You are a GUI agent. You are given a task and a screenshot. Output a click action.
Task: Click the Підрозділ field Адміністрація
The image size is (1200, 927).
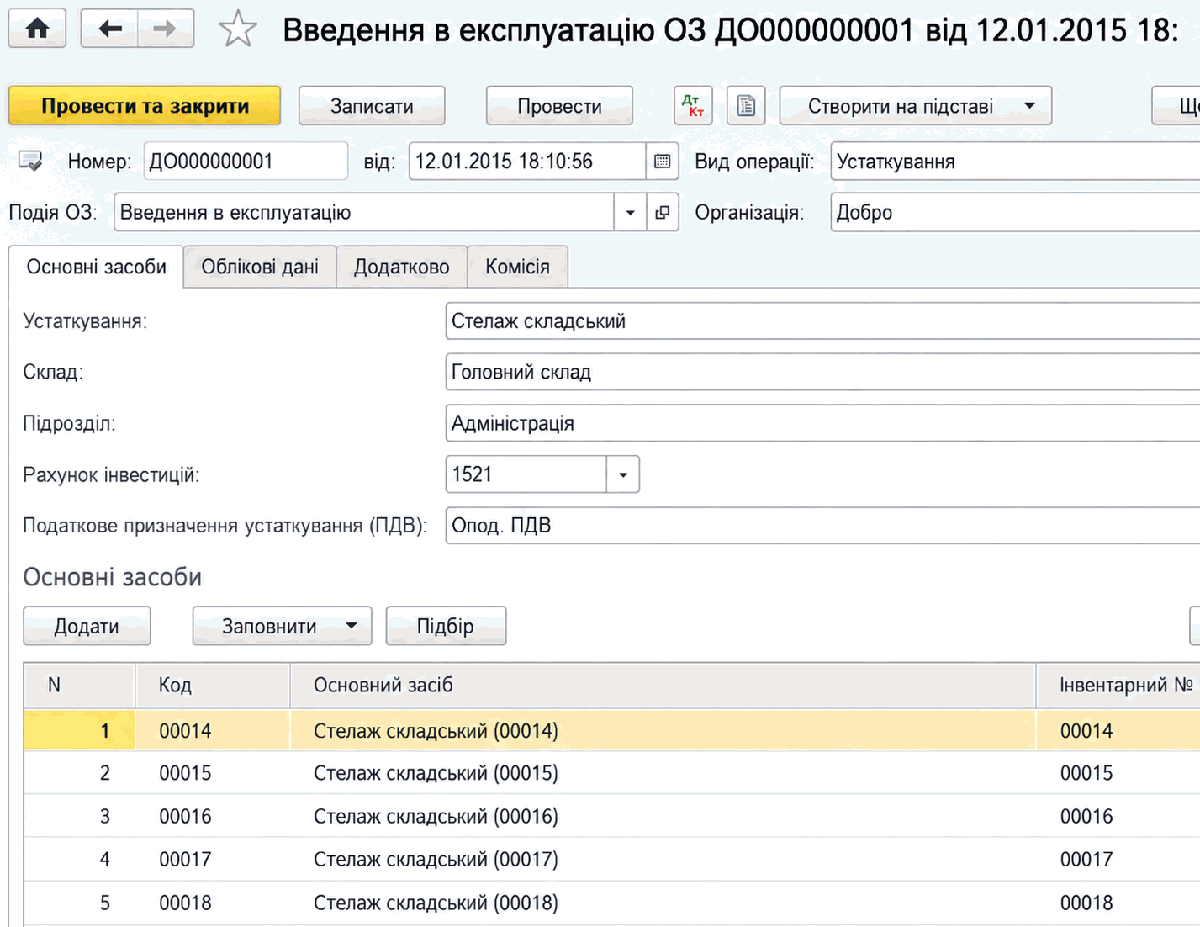pos(823,423)
